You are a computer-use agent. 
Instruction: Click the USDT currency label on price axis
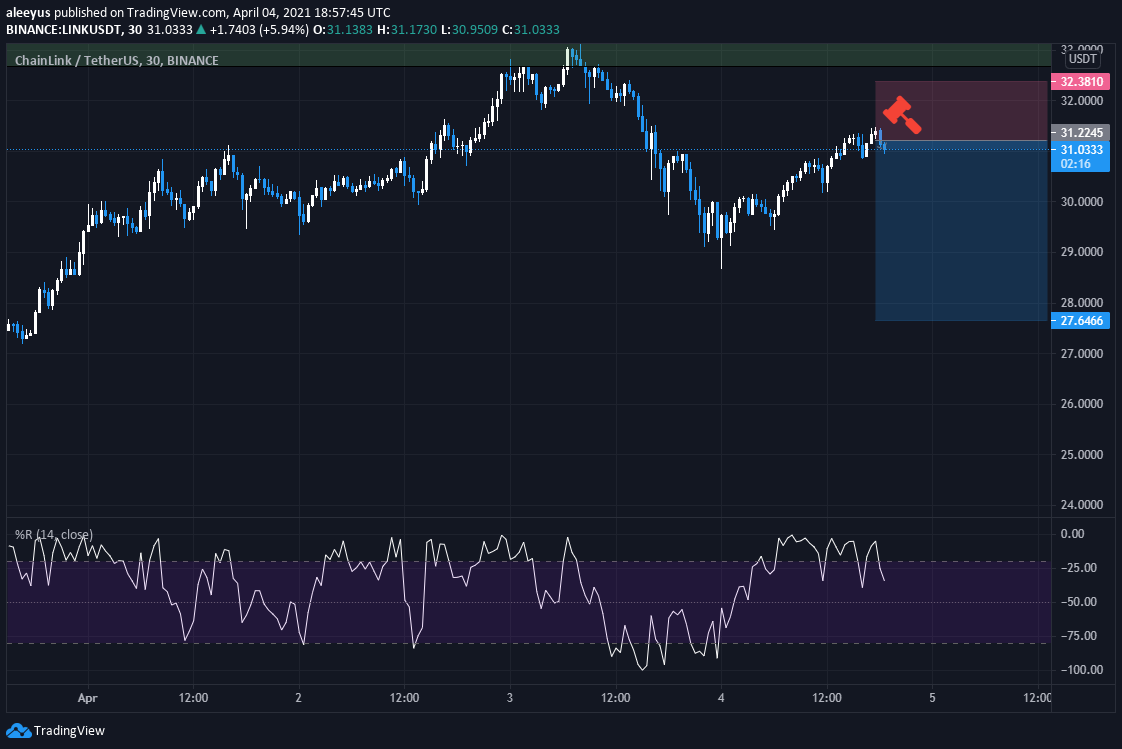pos(1082,59)
